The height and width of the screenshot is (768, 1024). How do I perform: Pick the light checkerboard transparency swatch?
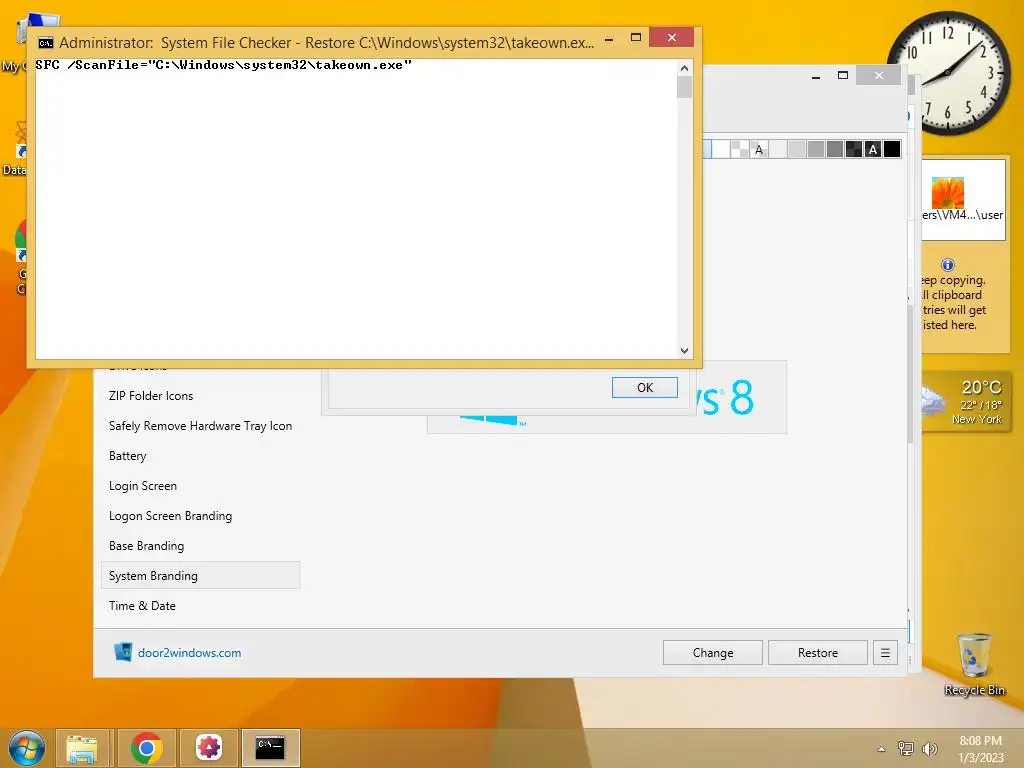click(740, 149)
